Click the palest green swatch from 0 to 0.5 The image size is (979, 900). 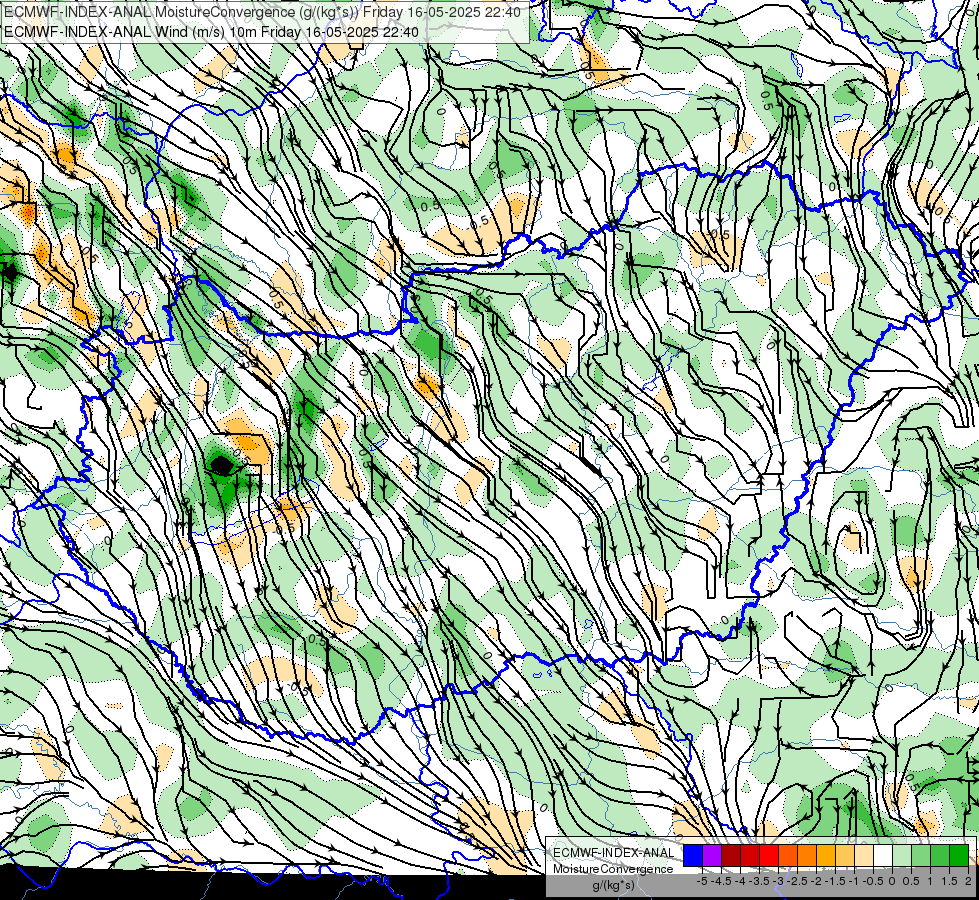pos(902,855)
